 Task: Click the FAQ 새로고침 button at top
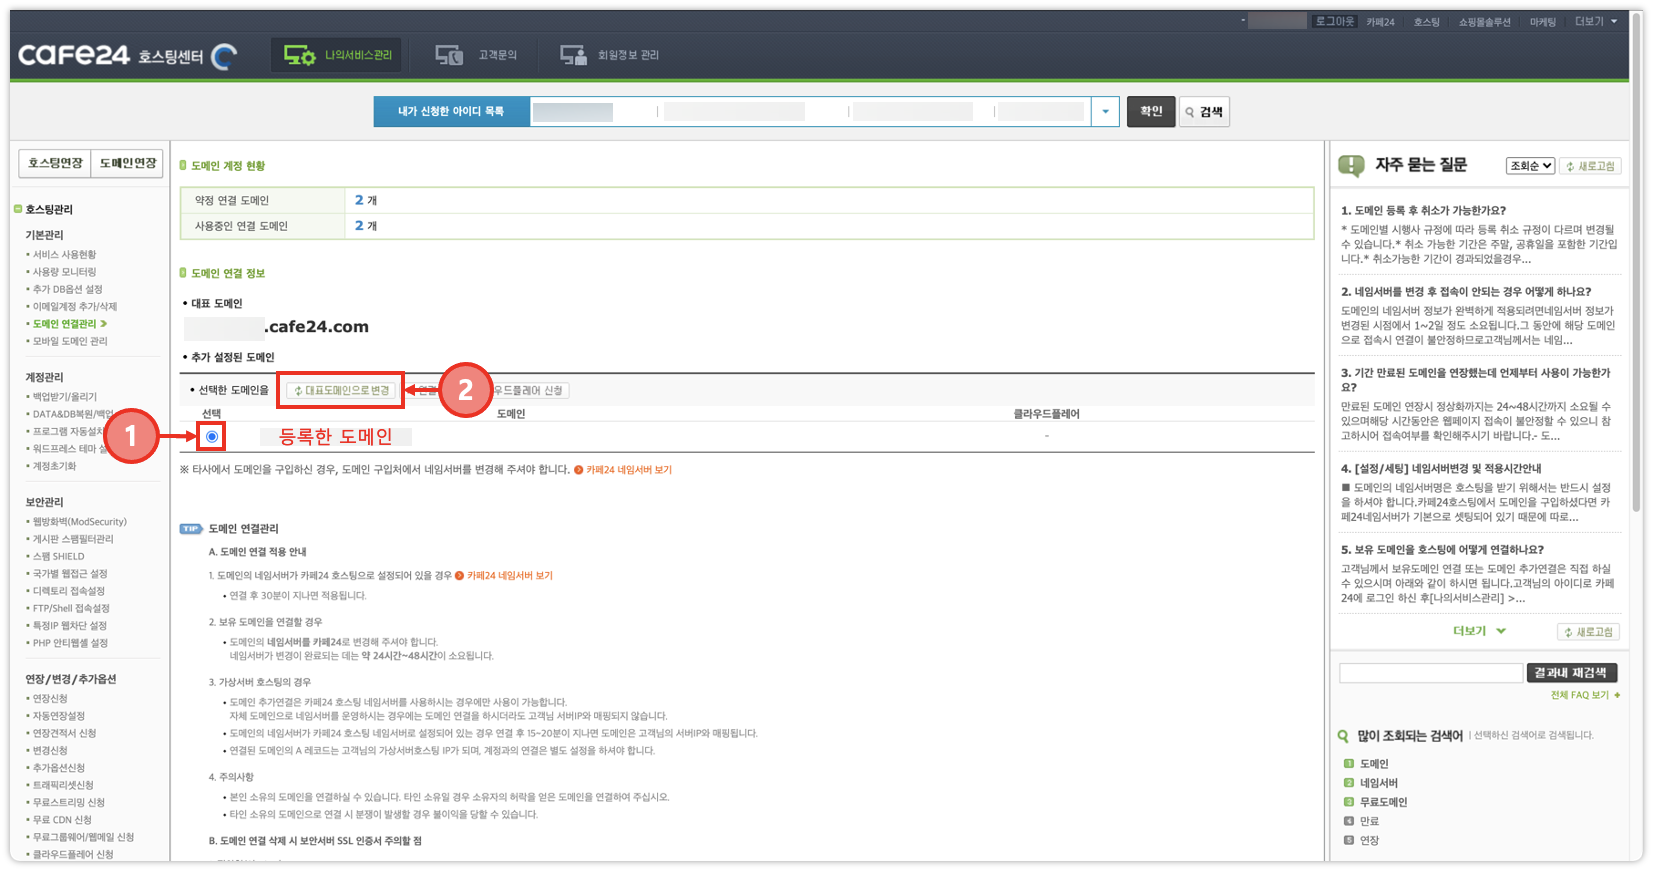coord(1591,166)
